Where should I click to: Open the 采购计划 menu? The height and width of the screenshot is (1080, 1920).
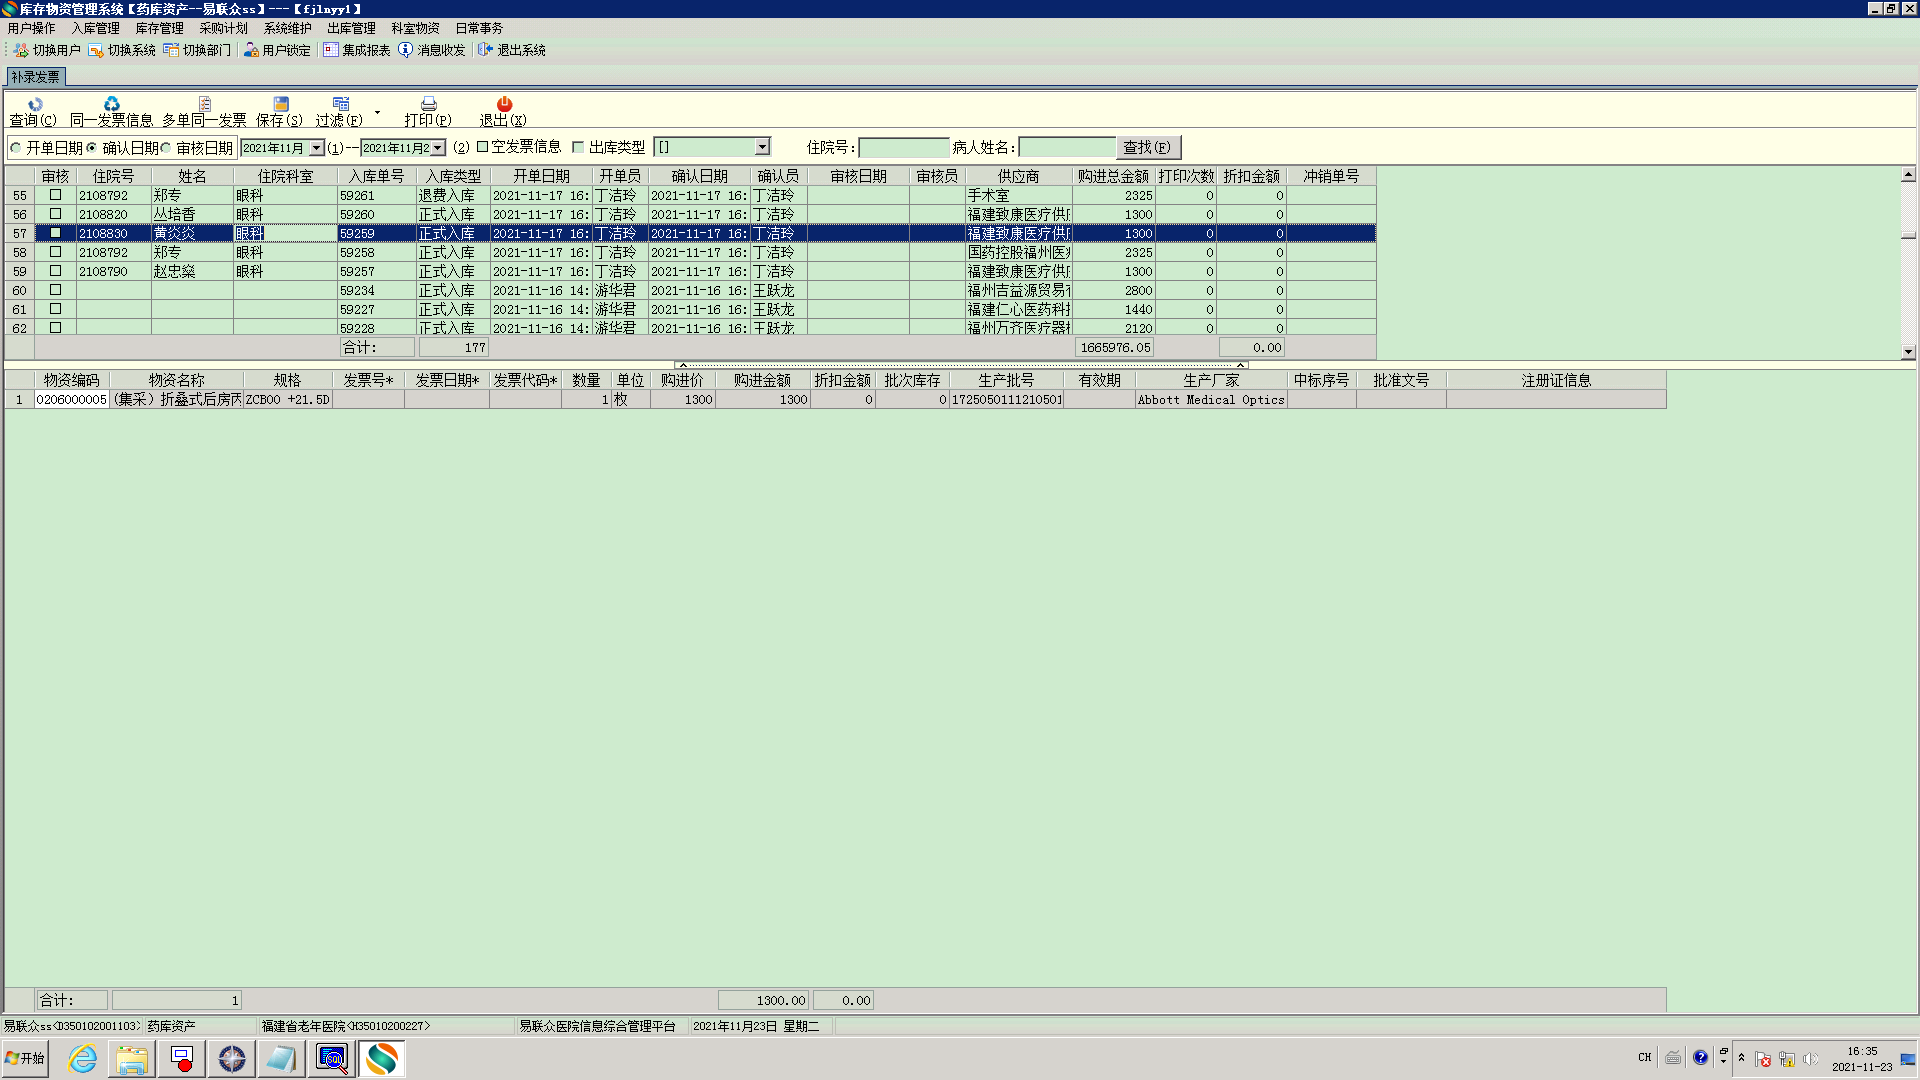point(223,28)
